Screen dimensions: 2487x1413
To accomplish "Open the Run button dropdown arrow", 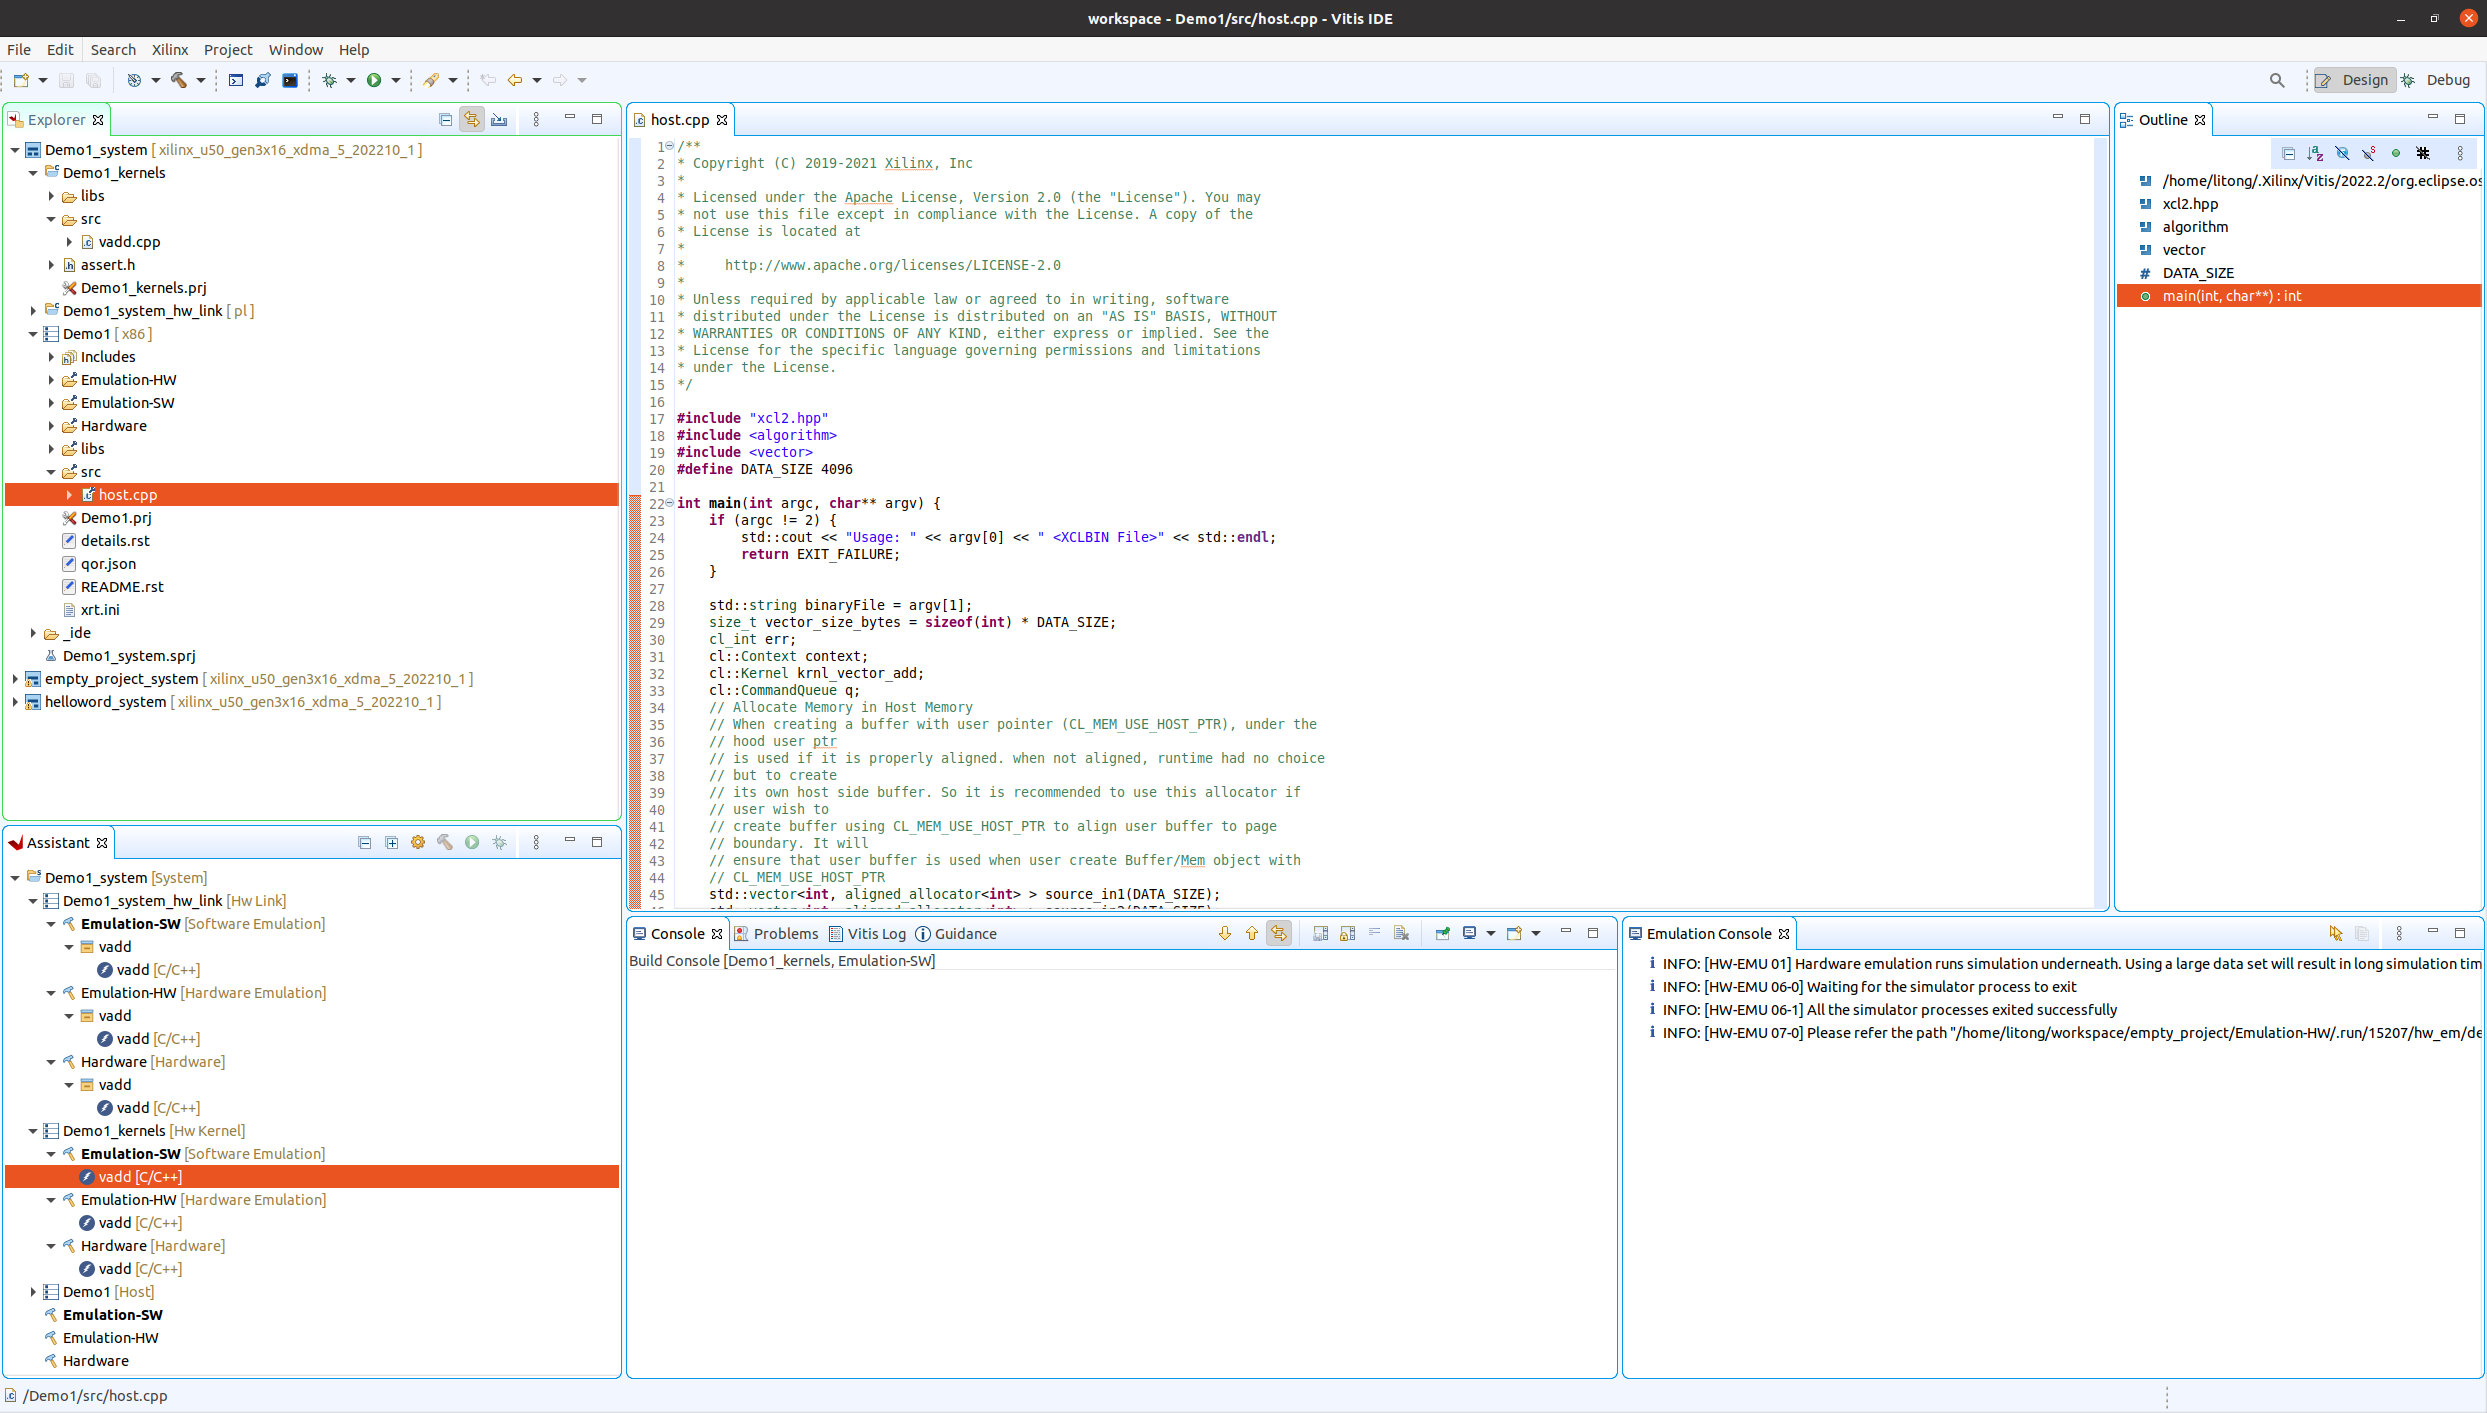I will pyautogui.click(x=396, y=80).
